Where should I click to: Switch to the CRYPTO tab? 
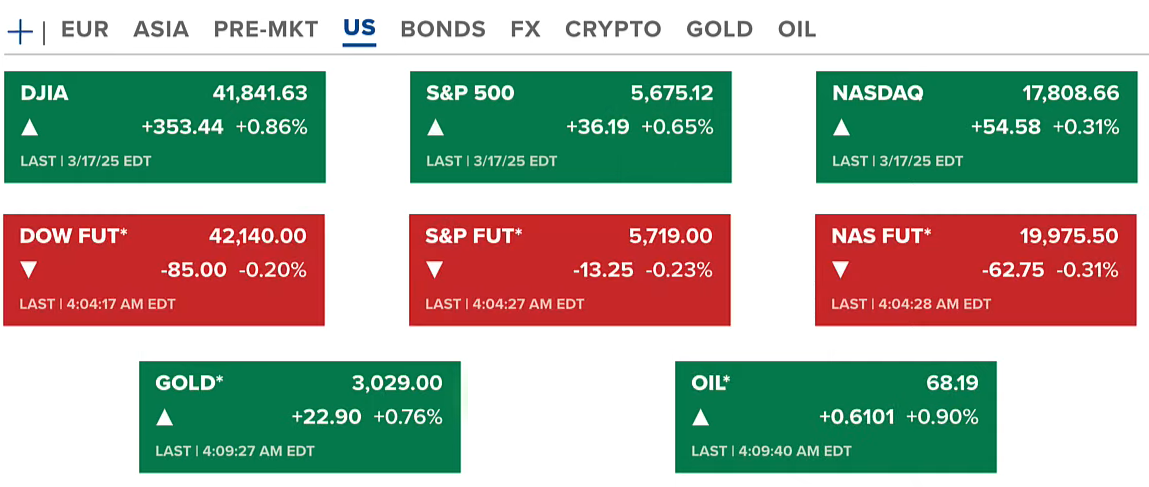pyautogui.click(x=613, y=30)
